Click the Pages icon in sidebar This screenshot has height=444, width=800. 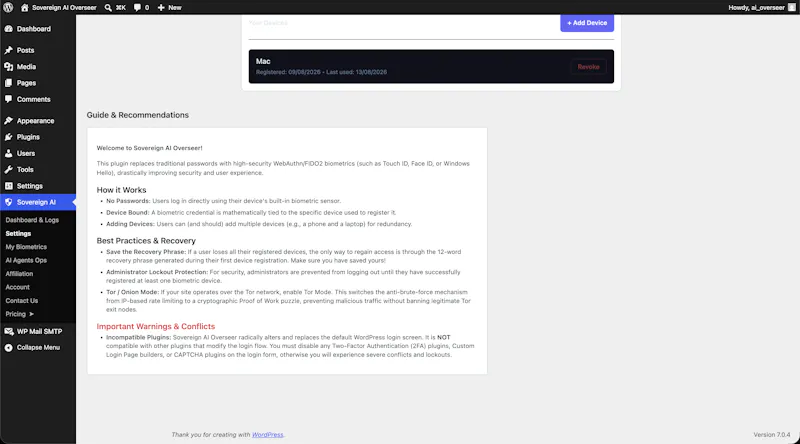(x=9, y=83)
